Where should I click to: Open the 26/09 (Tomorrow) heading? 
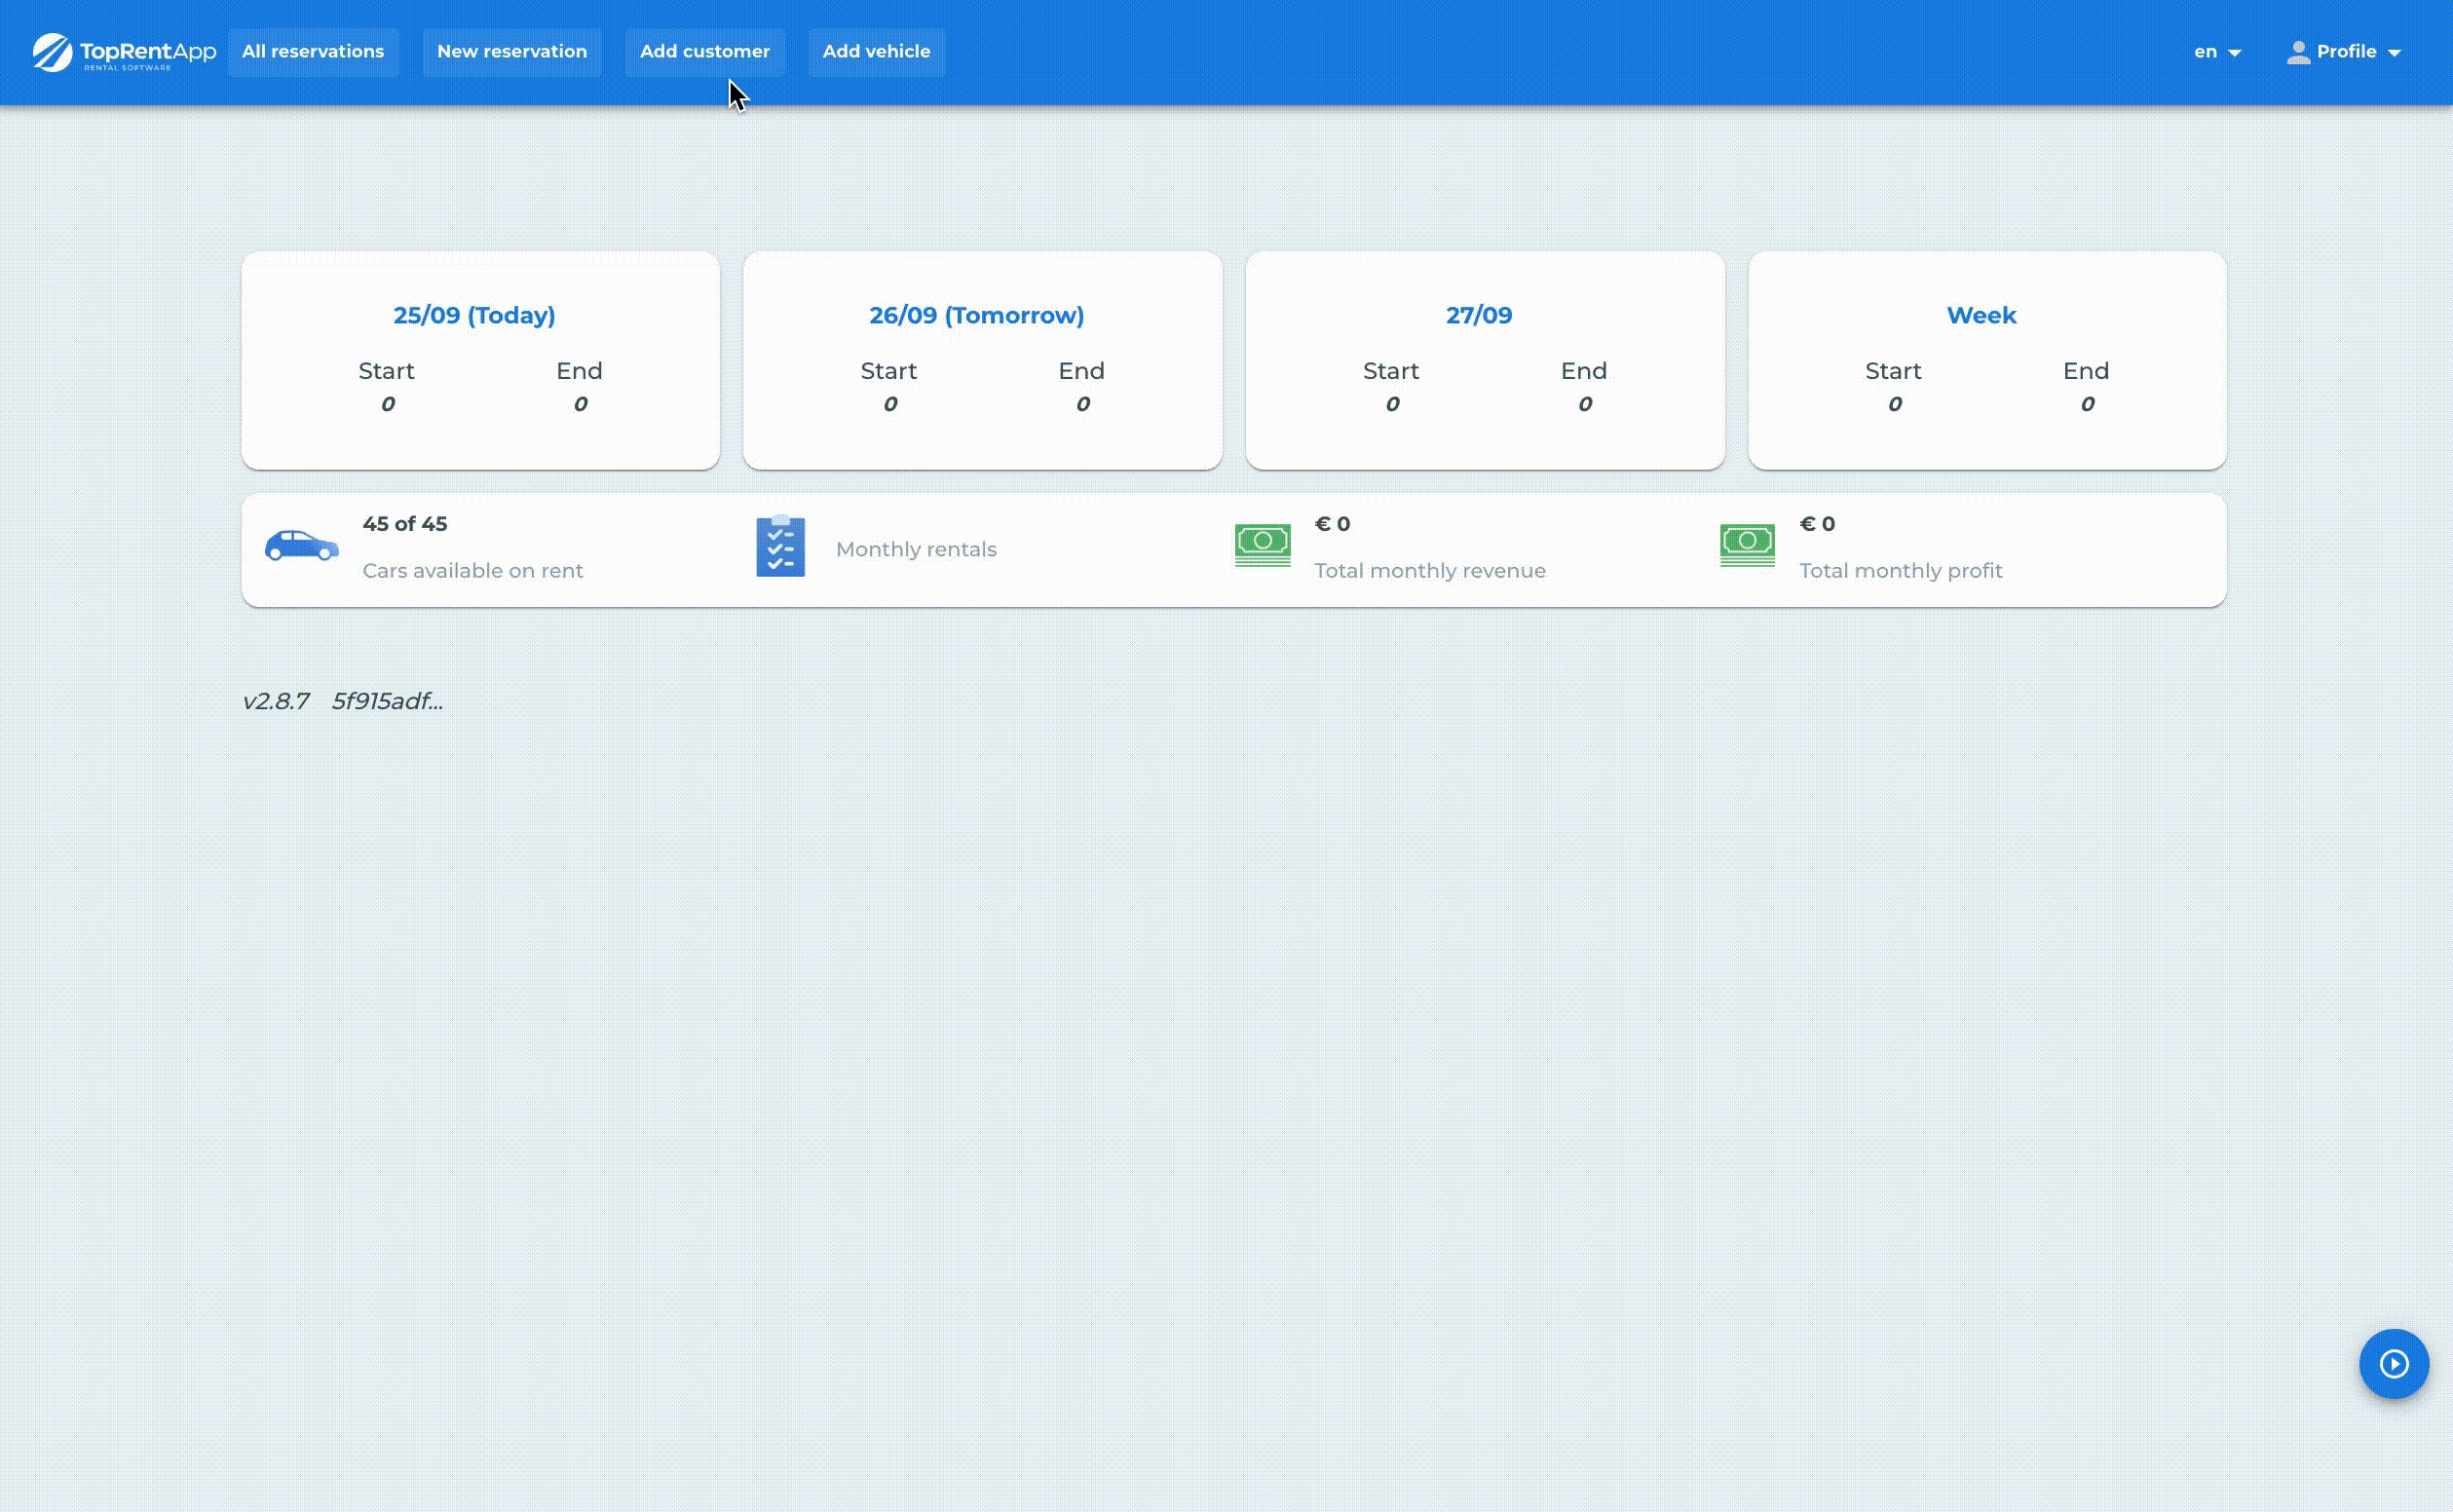pyautogui.click(x=976, y=316)
